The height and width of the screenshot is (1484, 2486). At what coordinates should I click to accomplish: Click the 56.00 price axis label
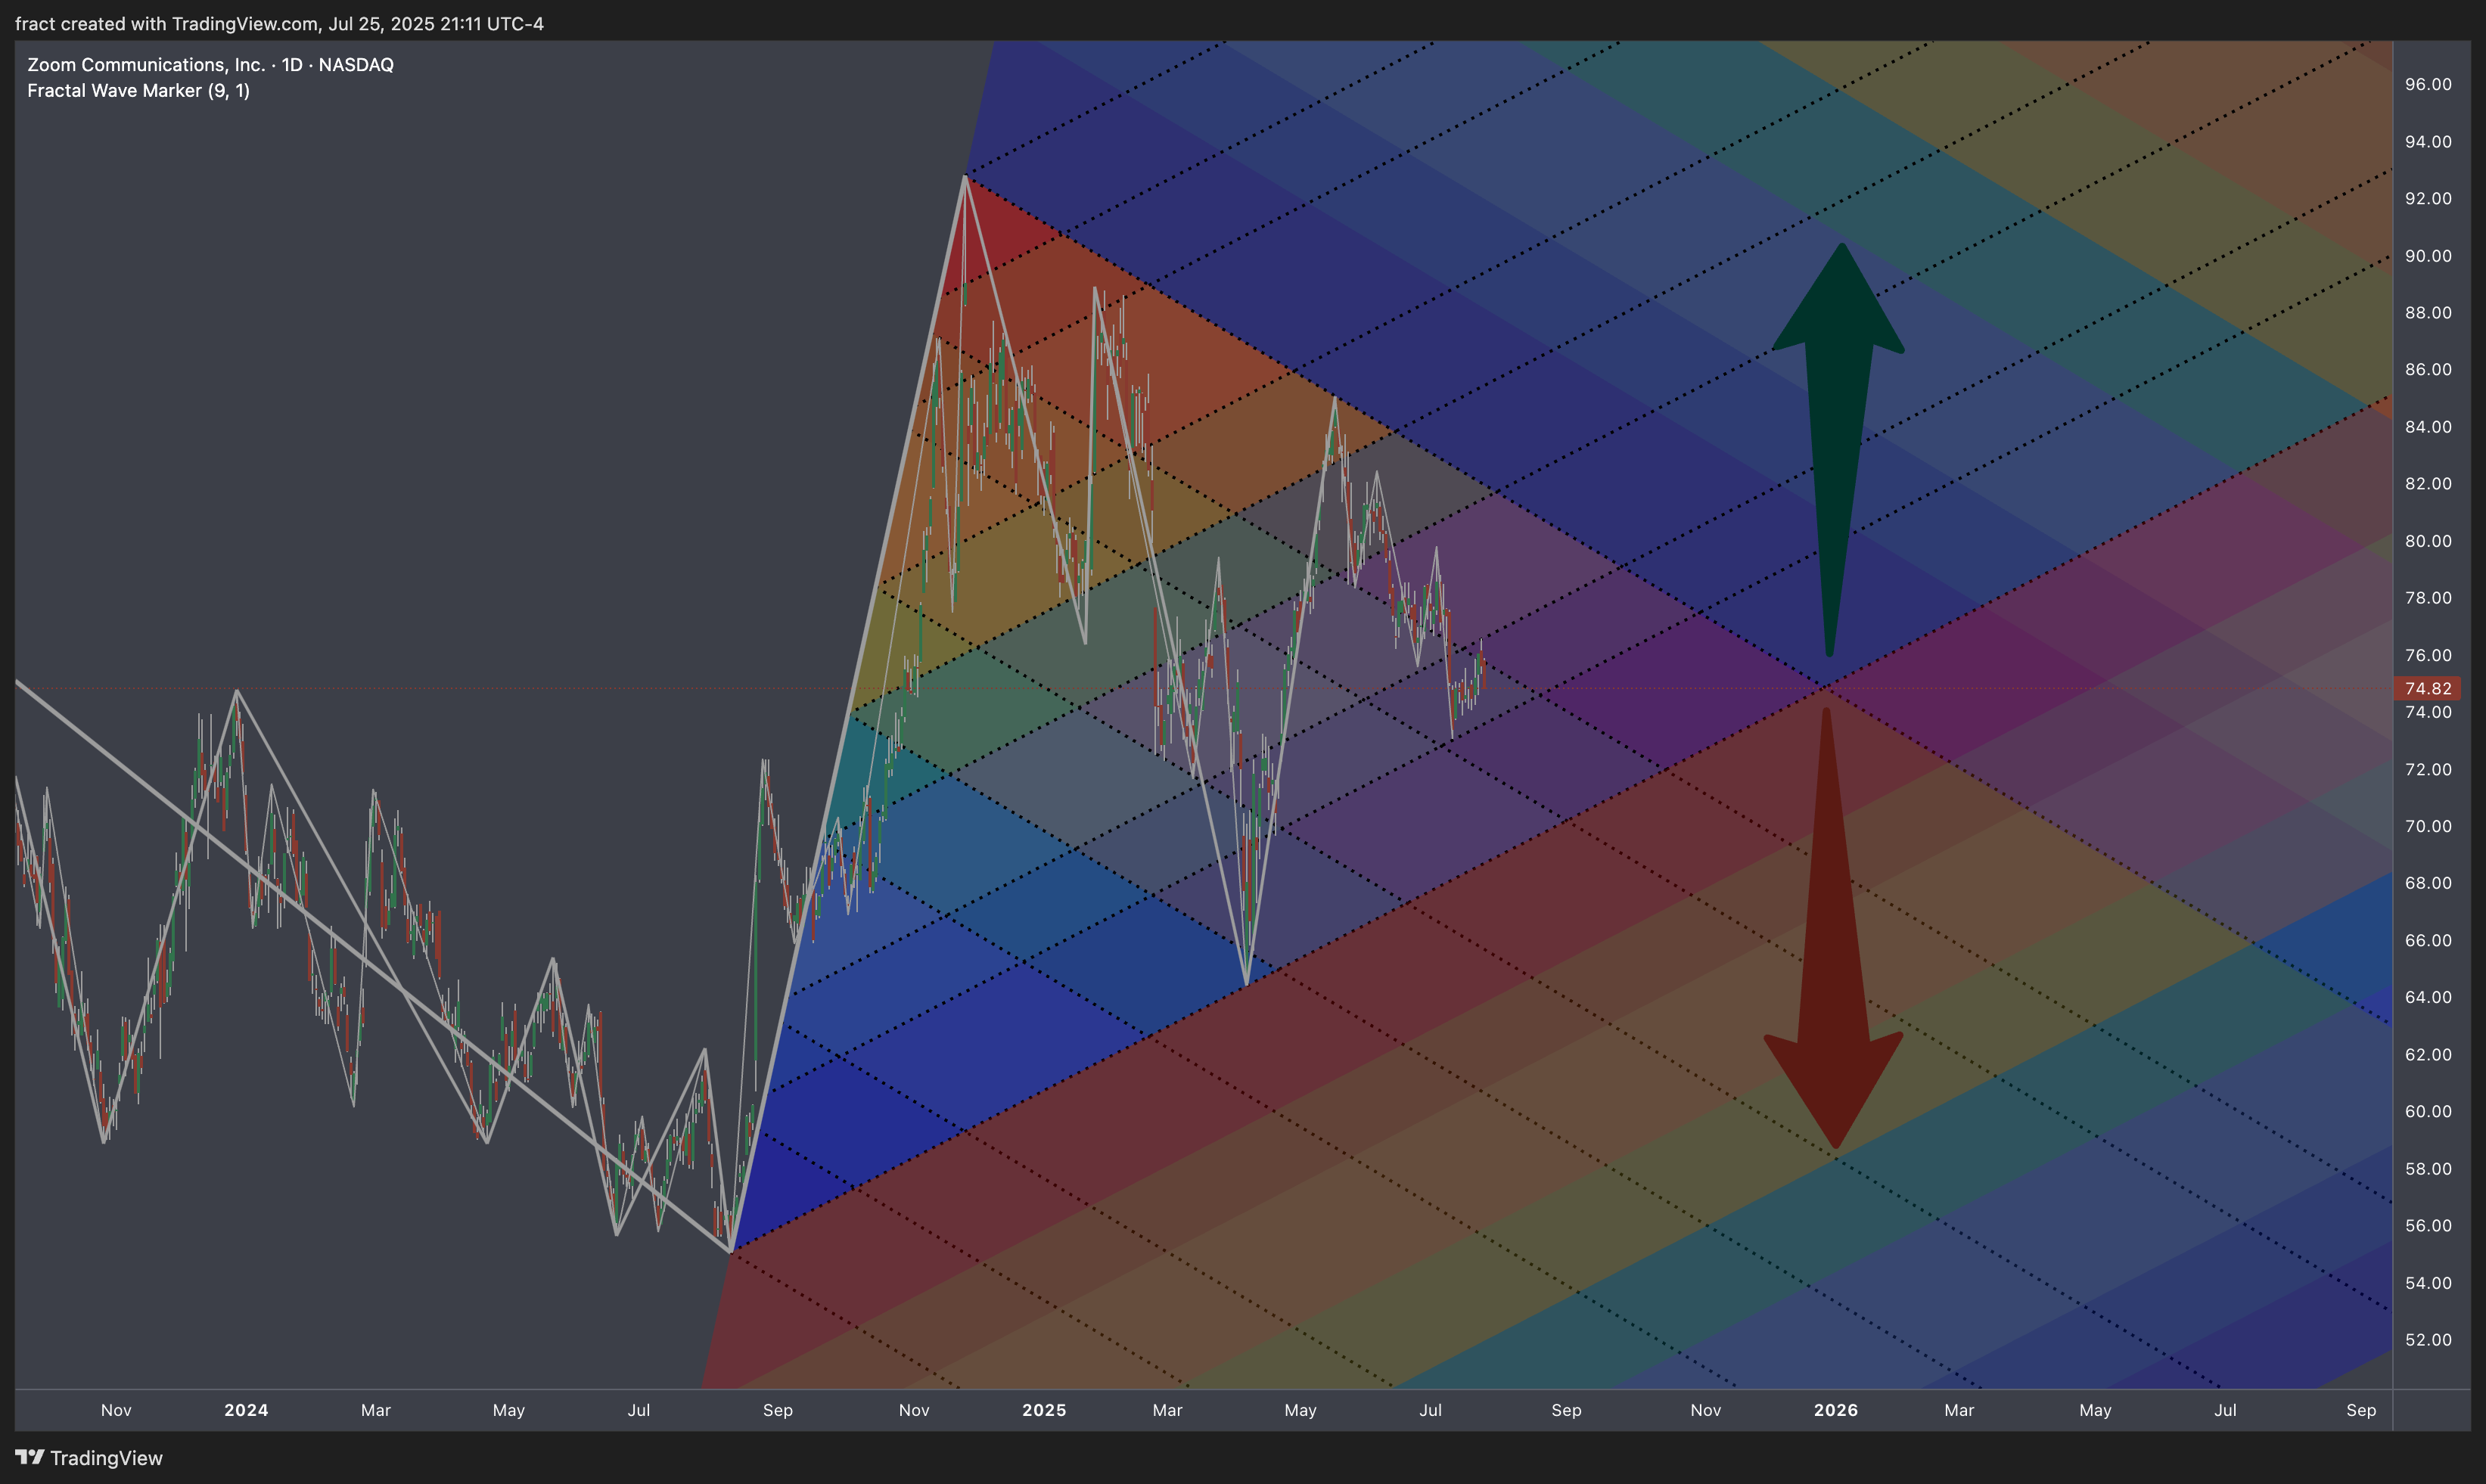(x=2428, y=1225)
